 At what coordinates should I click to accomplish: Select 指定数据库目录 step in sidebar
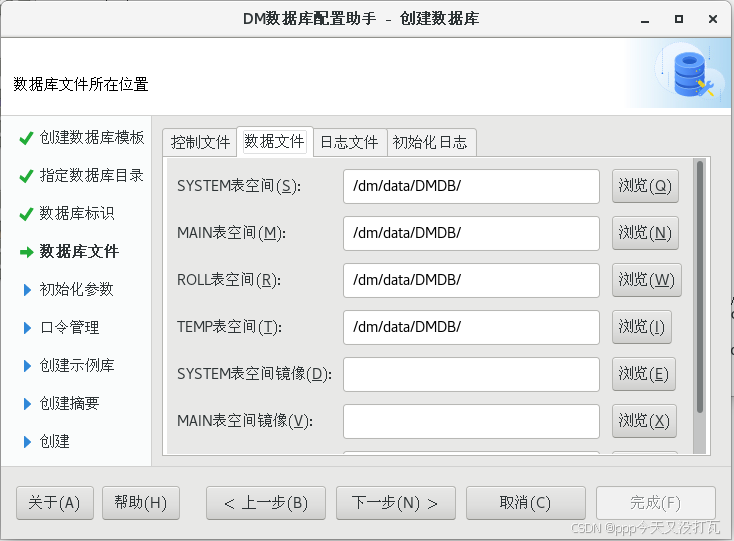pos(92,175)
